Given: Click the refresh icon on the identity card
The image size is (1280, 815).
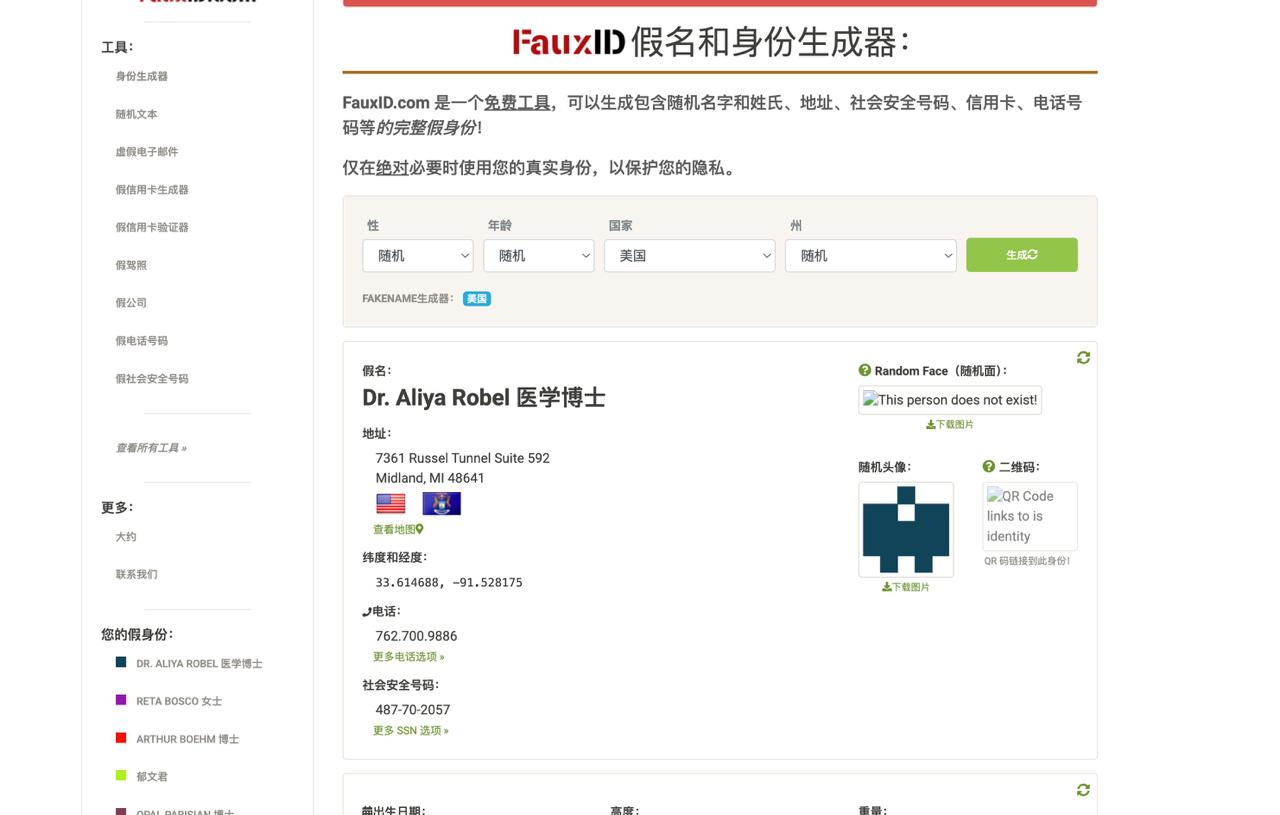Looking at the screenshot, I should click(1083, 357).
